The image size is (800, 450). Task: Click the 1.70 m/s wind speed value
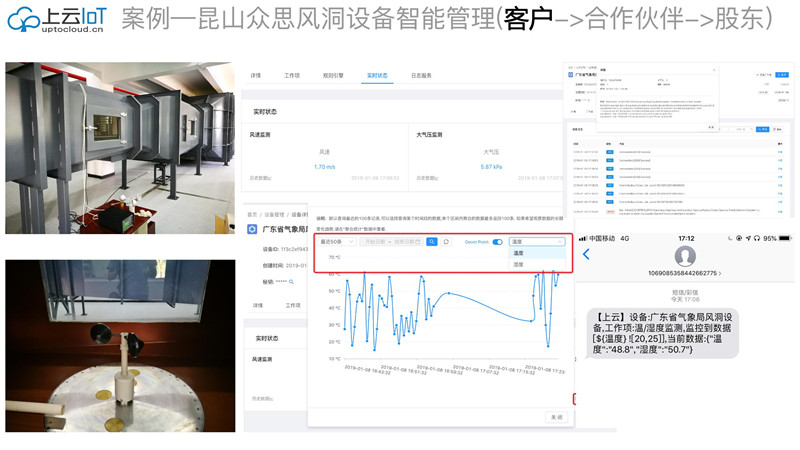tap(324, 166)
